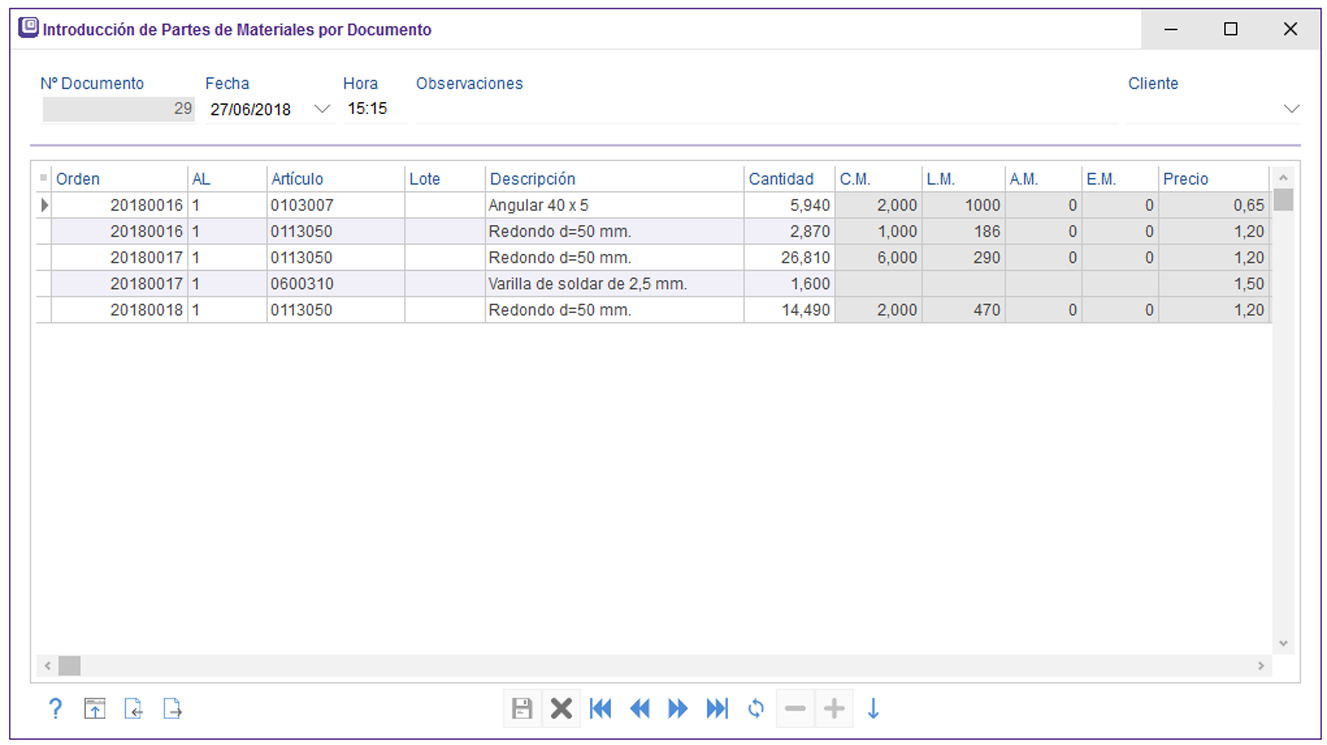Click the blue down arrow icon
The width and height of the screenshot is (1327, 745).
coord(873,709)
